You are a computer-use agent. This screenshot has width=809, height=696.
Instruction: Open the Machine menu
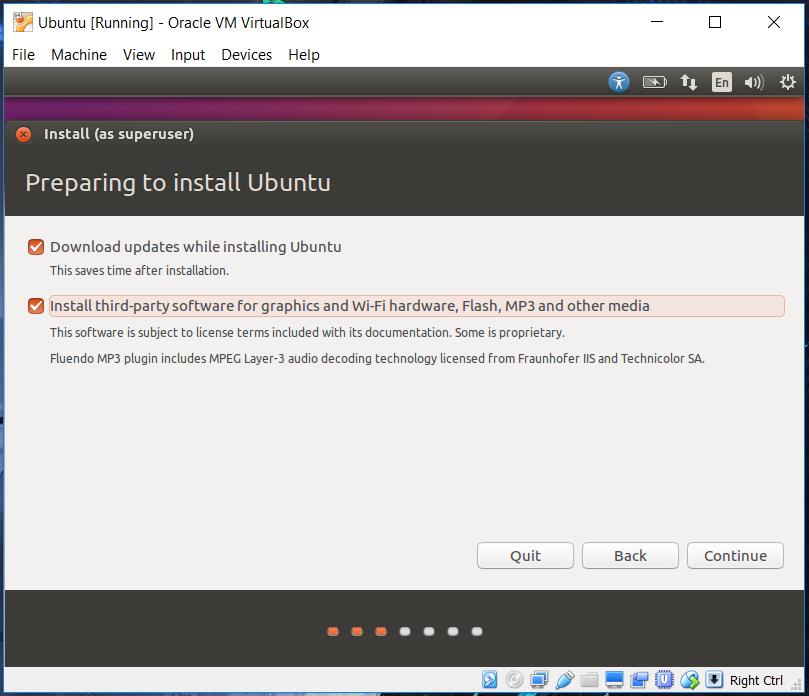tap(79, 55)
